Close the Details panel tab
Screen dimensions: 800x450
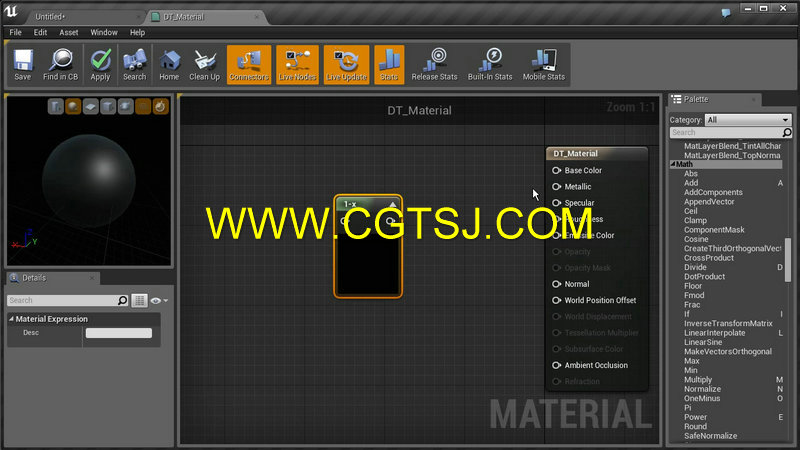coord(92,278)
